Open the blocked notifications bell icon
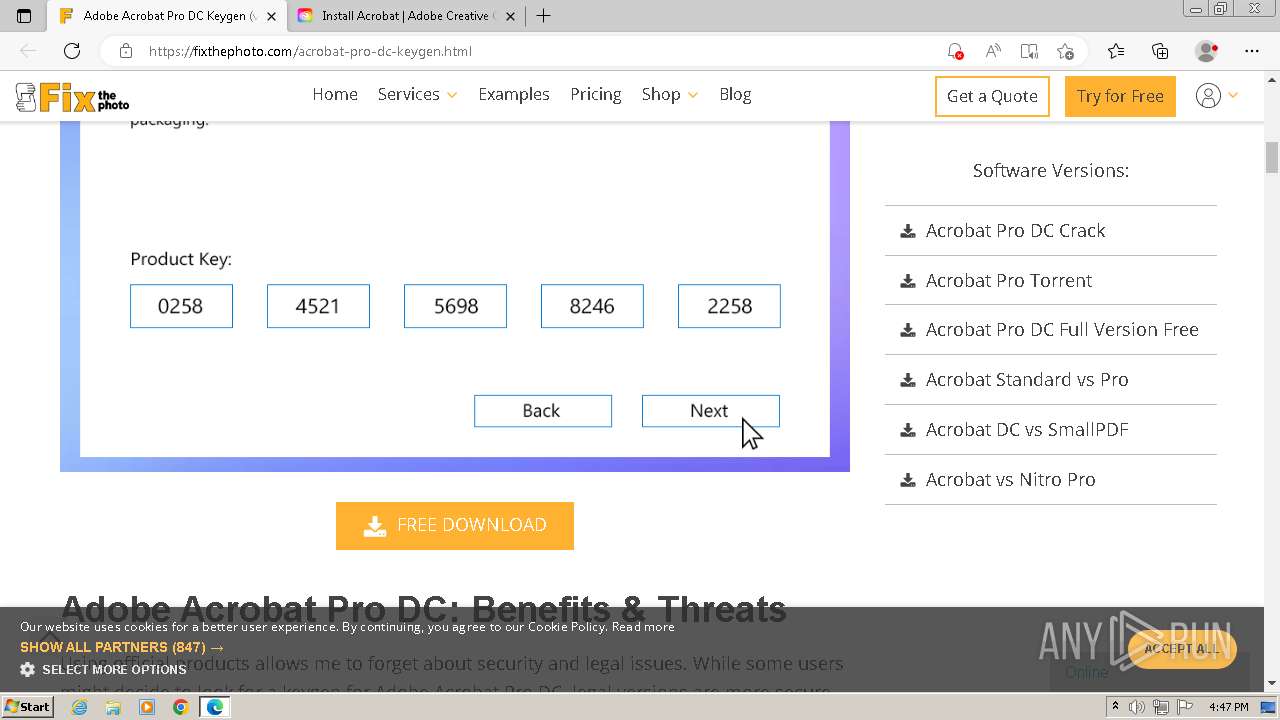This screenshot has width=1280, height=720. (955, 51)
